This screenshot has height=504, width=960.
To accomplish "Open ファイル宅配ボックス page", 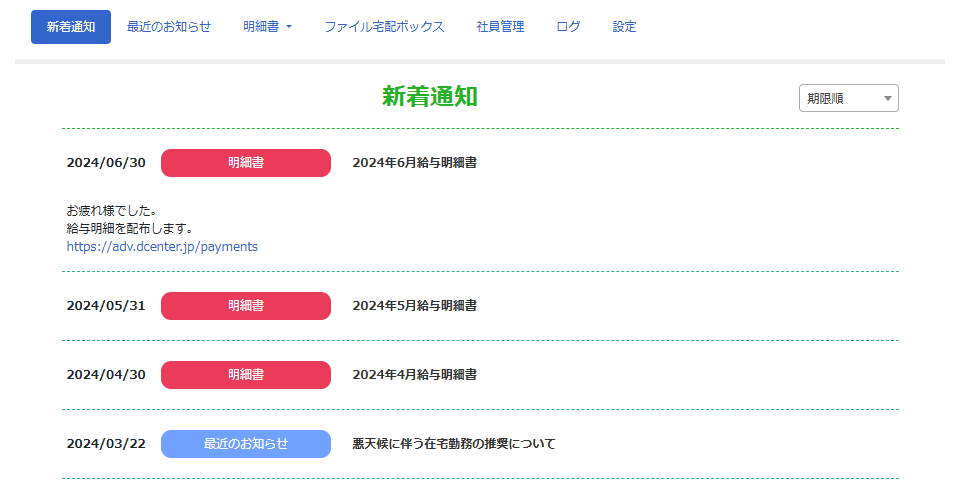I will (x=384, y=27).
